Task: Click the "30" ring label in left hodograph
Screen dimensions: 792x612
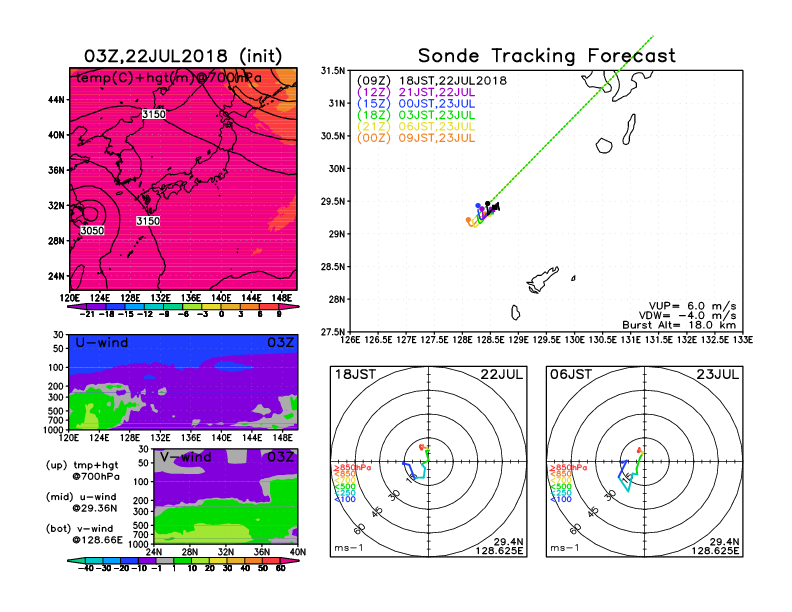Action: tap(394, 494)
